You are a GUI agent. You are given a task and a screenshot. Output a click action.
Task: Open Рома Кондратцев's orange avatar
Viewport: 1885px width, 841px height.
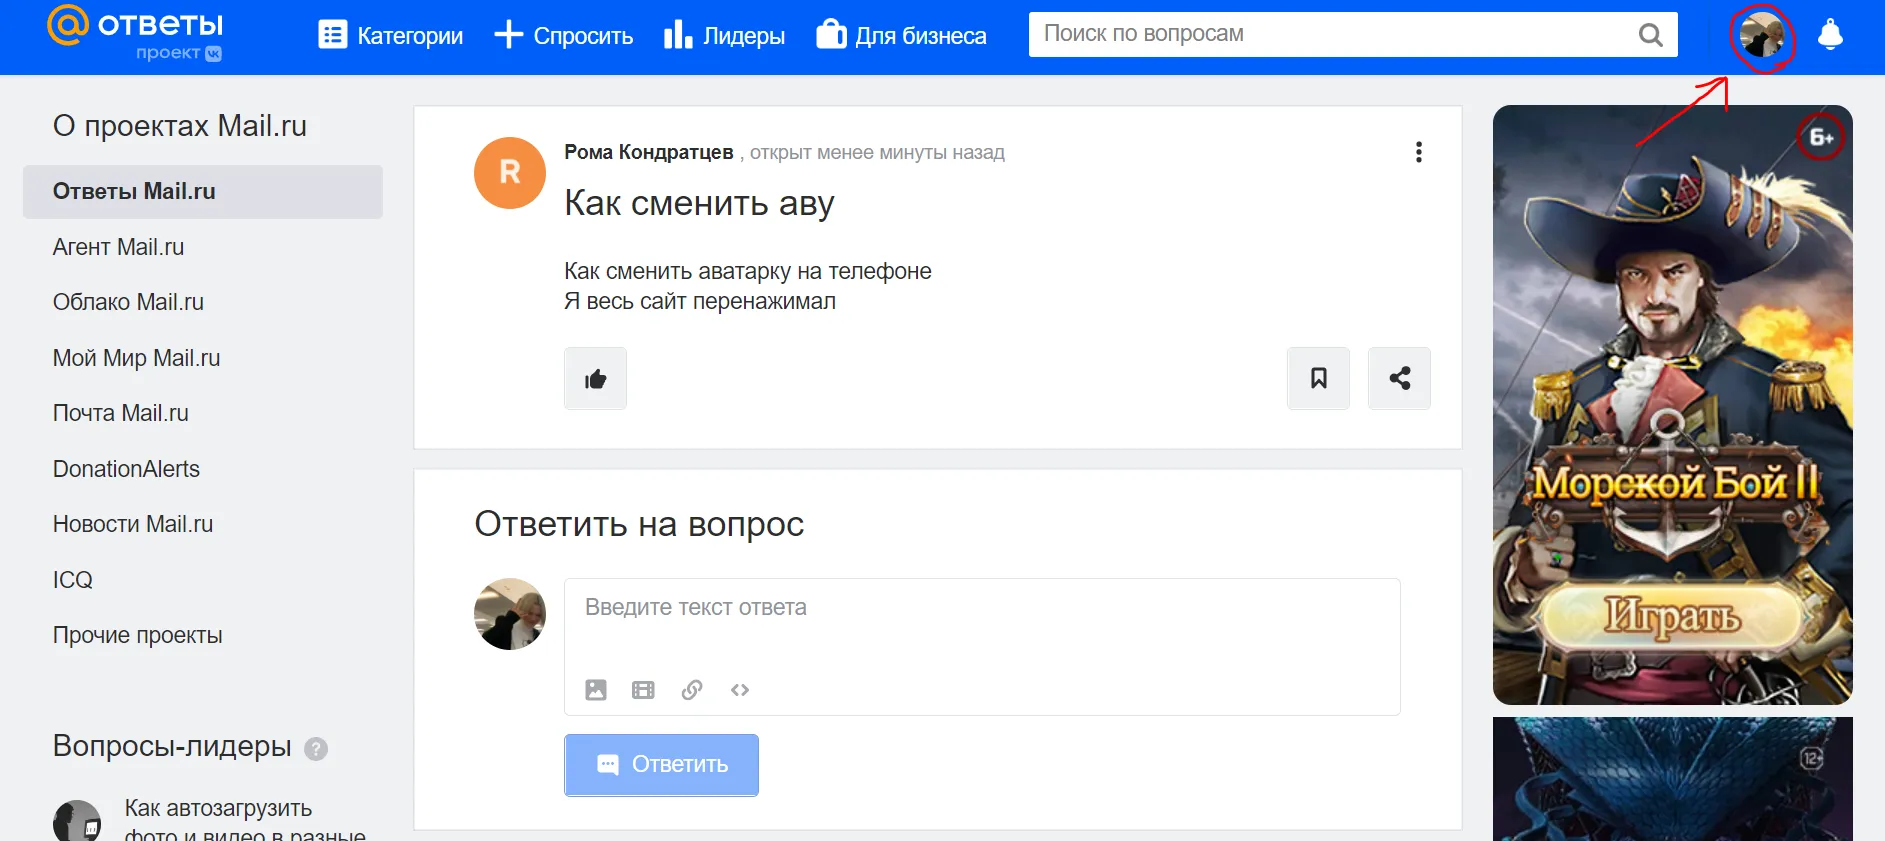tap(510, 173)
